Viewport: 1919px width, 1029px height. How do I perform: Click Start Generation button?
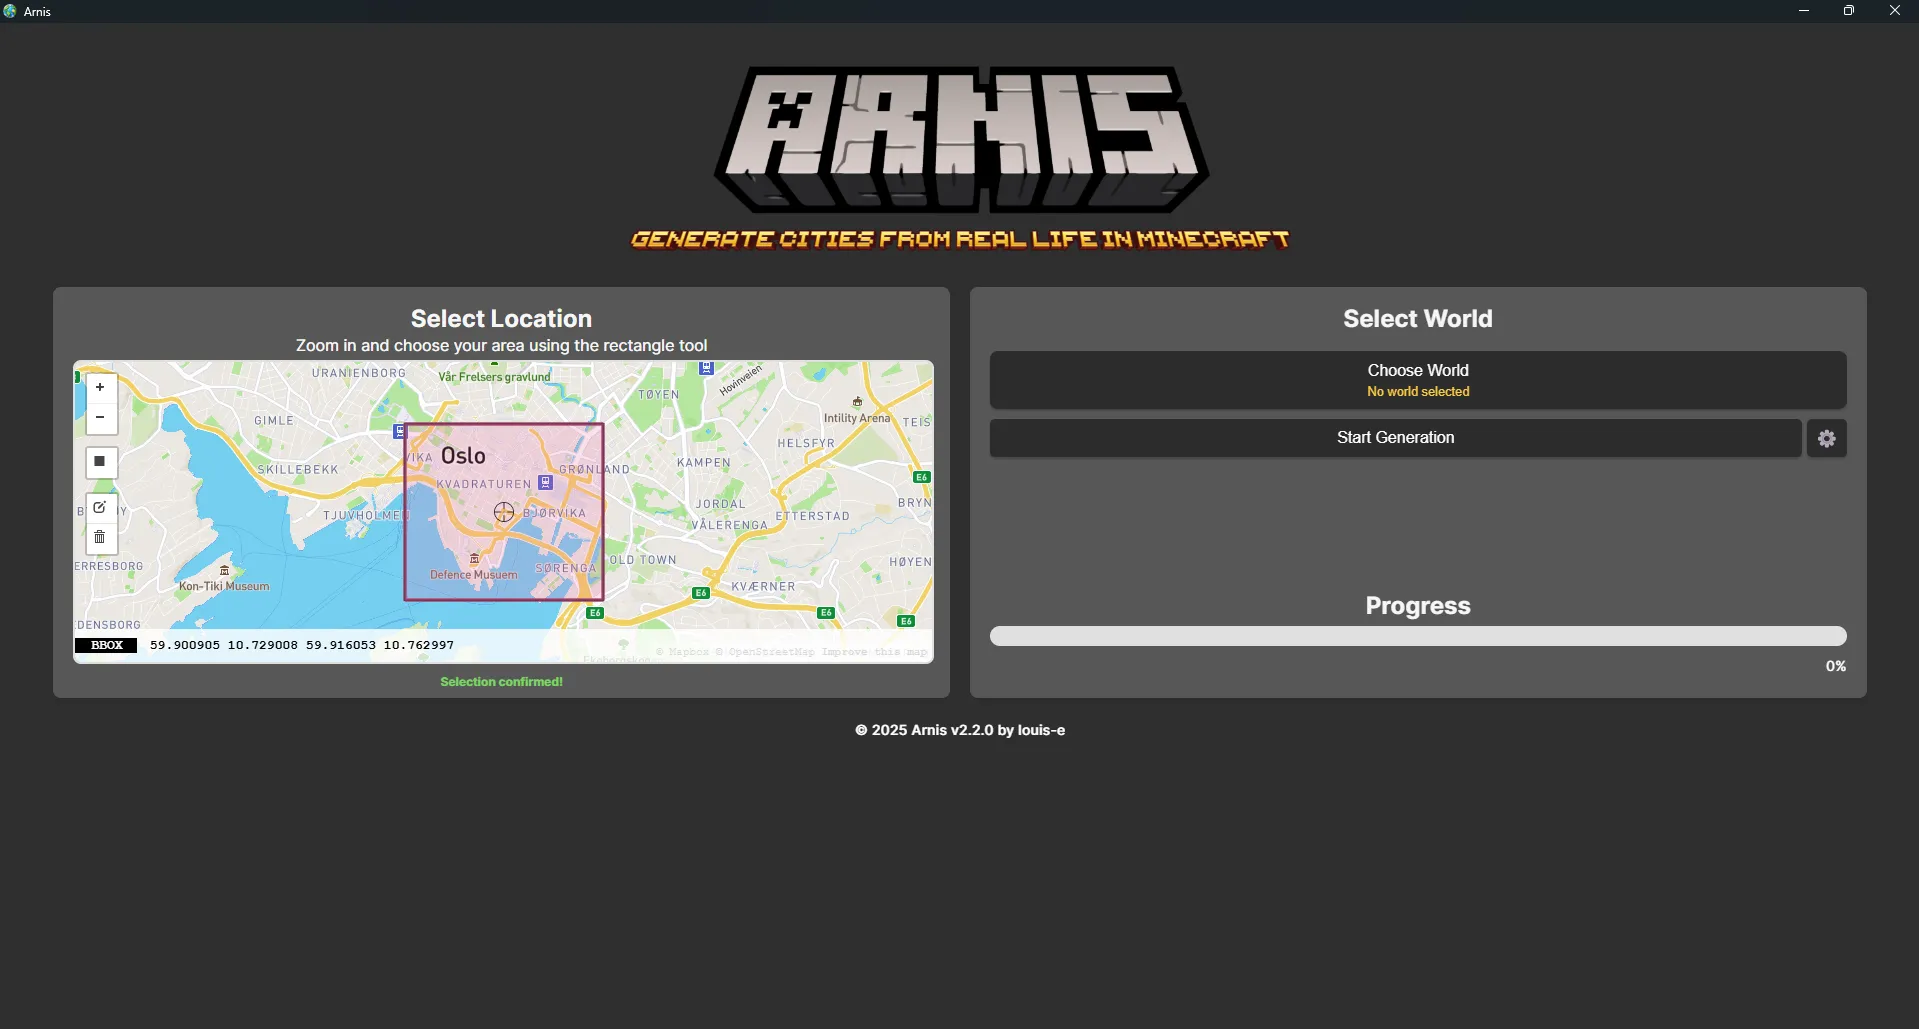[x=1395, y=438]
